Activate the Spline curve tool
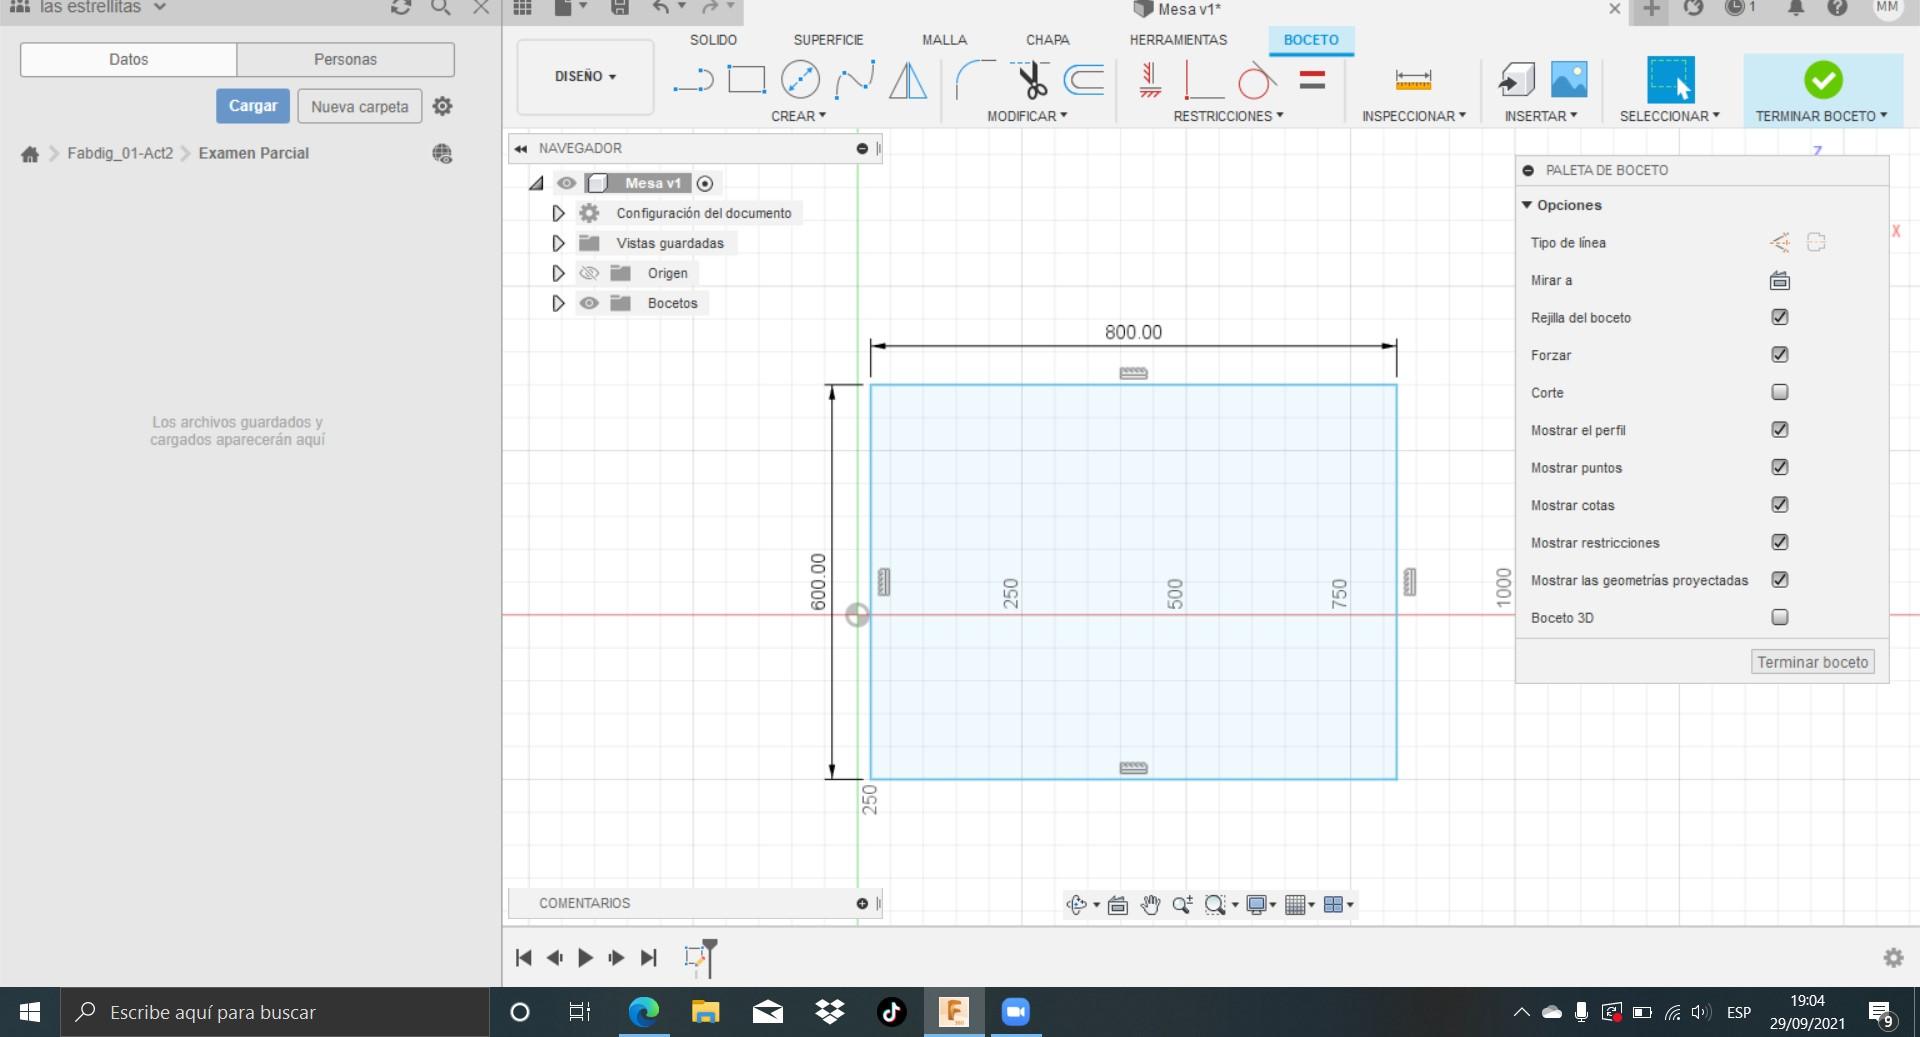Viewport: 1920px width, 1037px height. (855, 80)
